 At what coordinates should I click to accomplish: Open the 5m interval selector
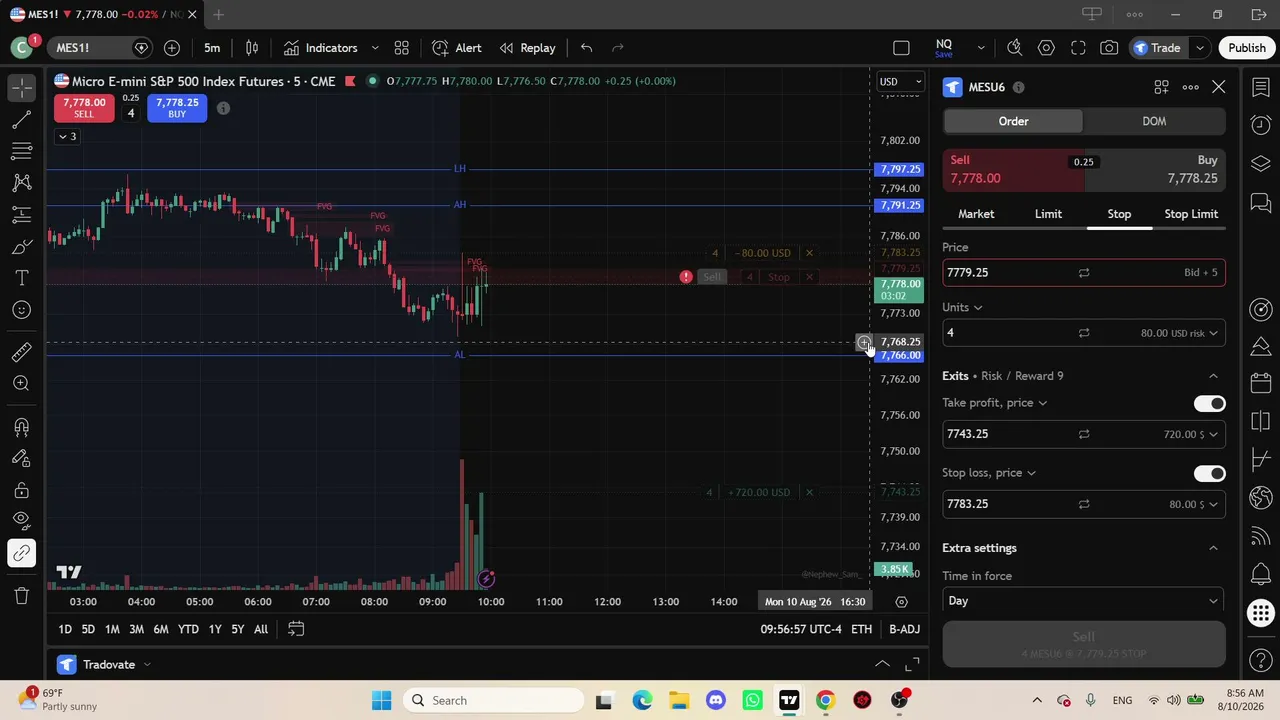pyautogui.click(x=212, y=48)
